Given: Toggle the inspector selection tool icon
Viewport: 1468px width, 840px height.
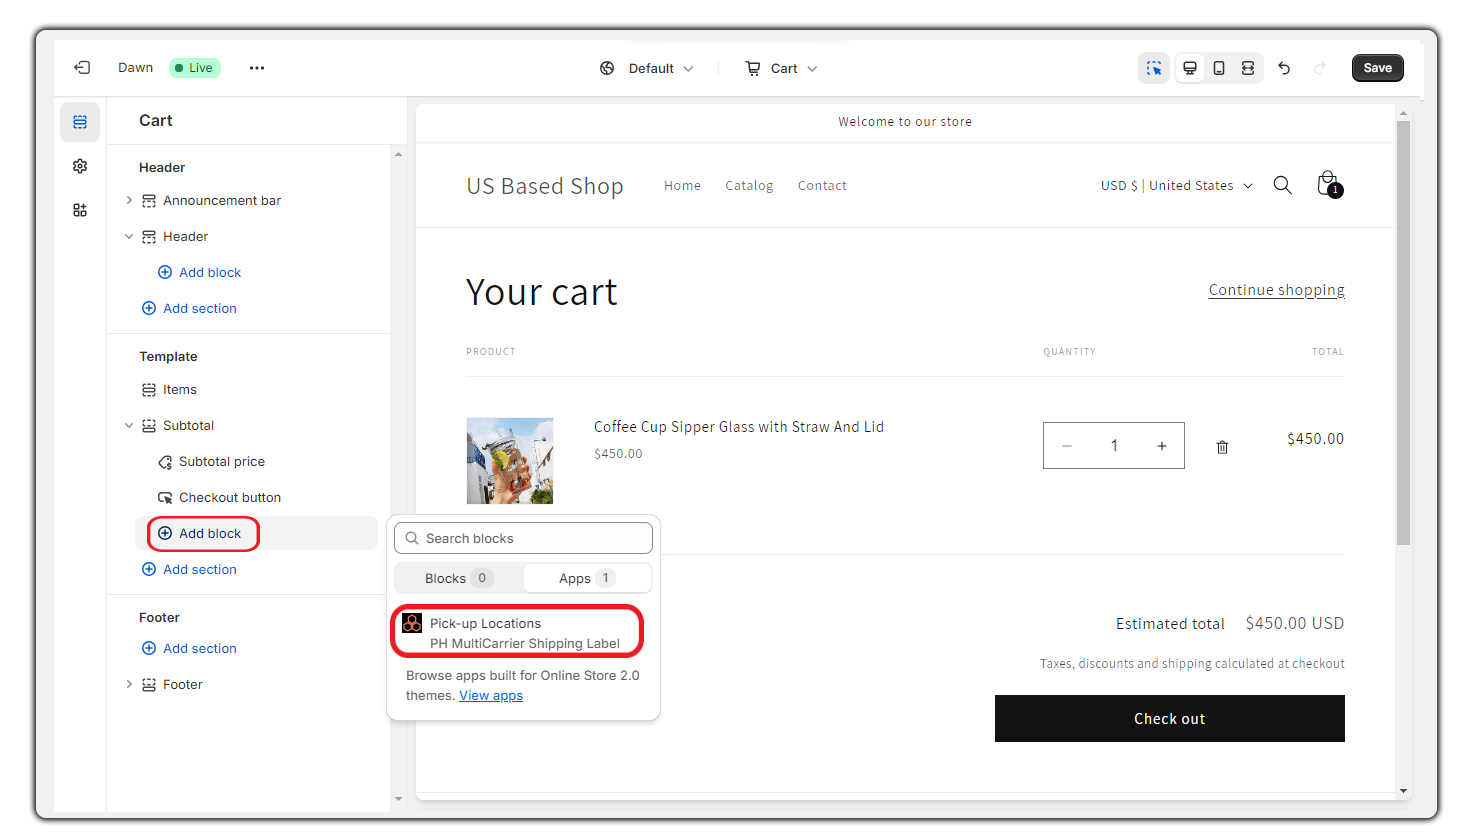Looking at the screenshot, I should pyautogui.click(x=1154, y=68).
